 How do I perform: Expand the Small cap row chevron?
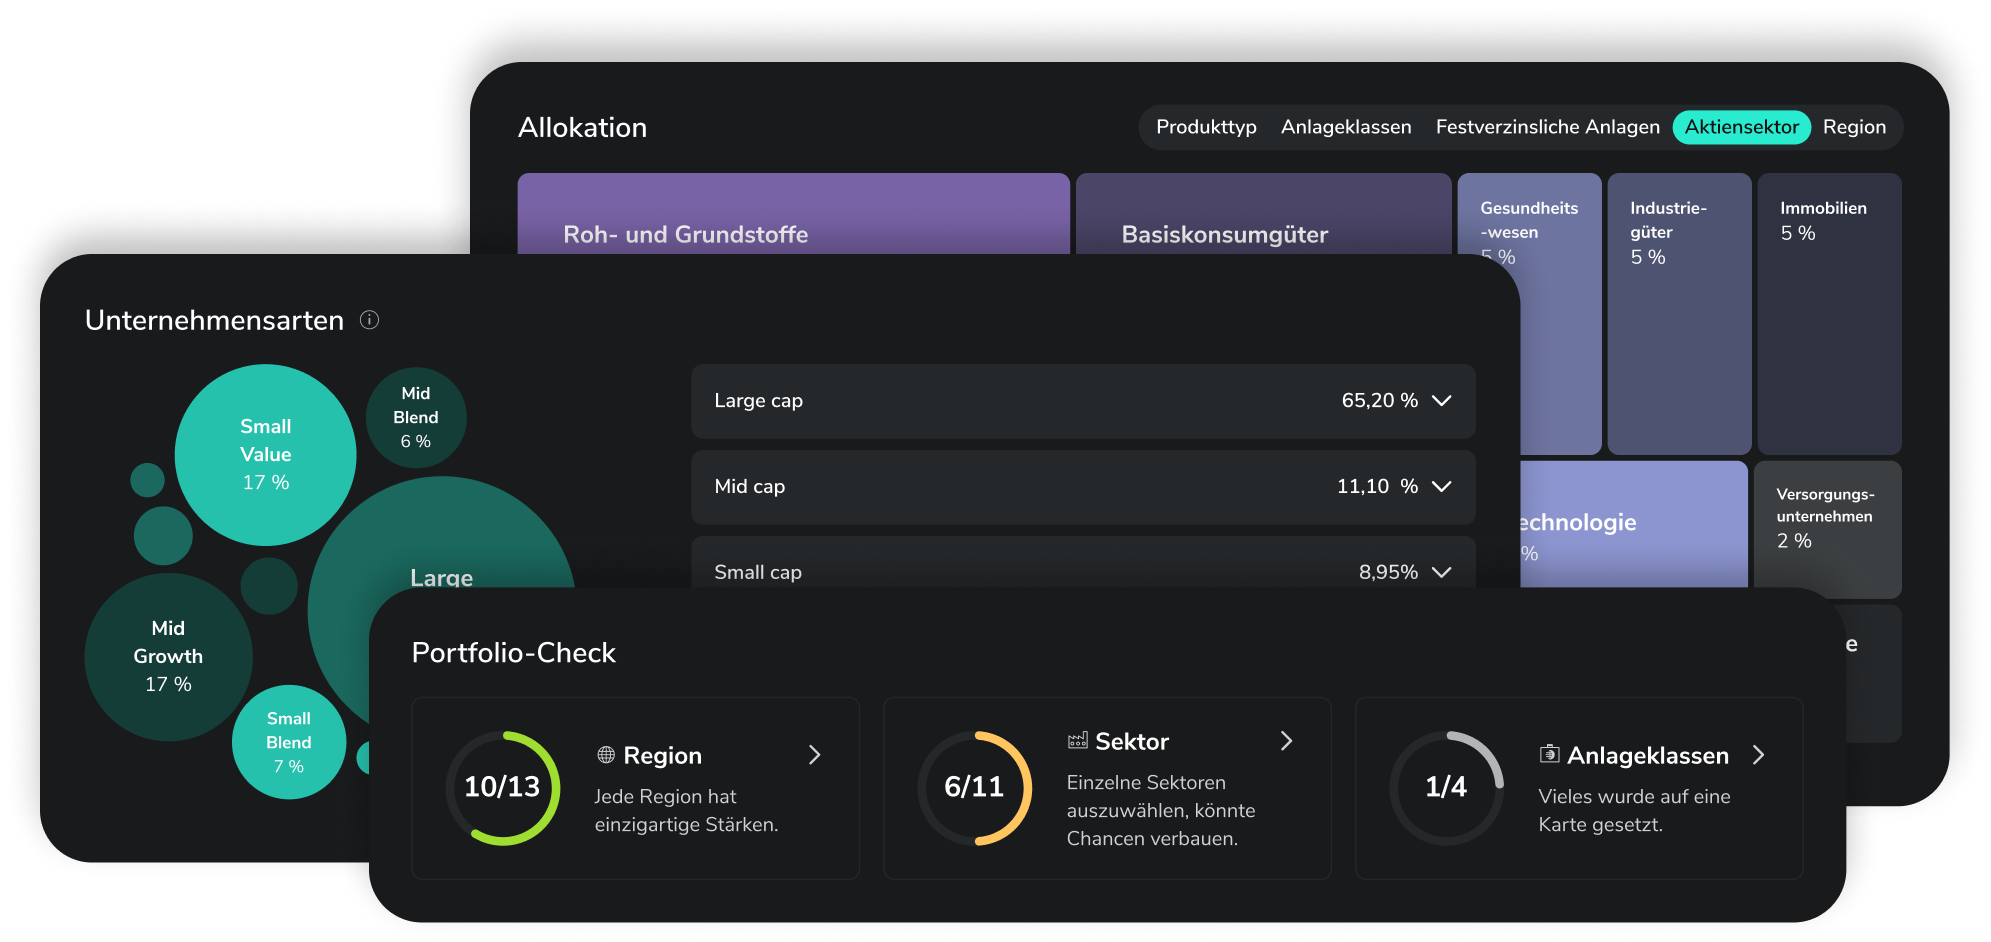pyautogui.click(x=1441, y=572)
